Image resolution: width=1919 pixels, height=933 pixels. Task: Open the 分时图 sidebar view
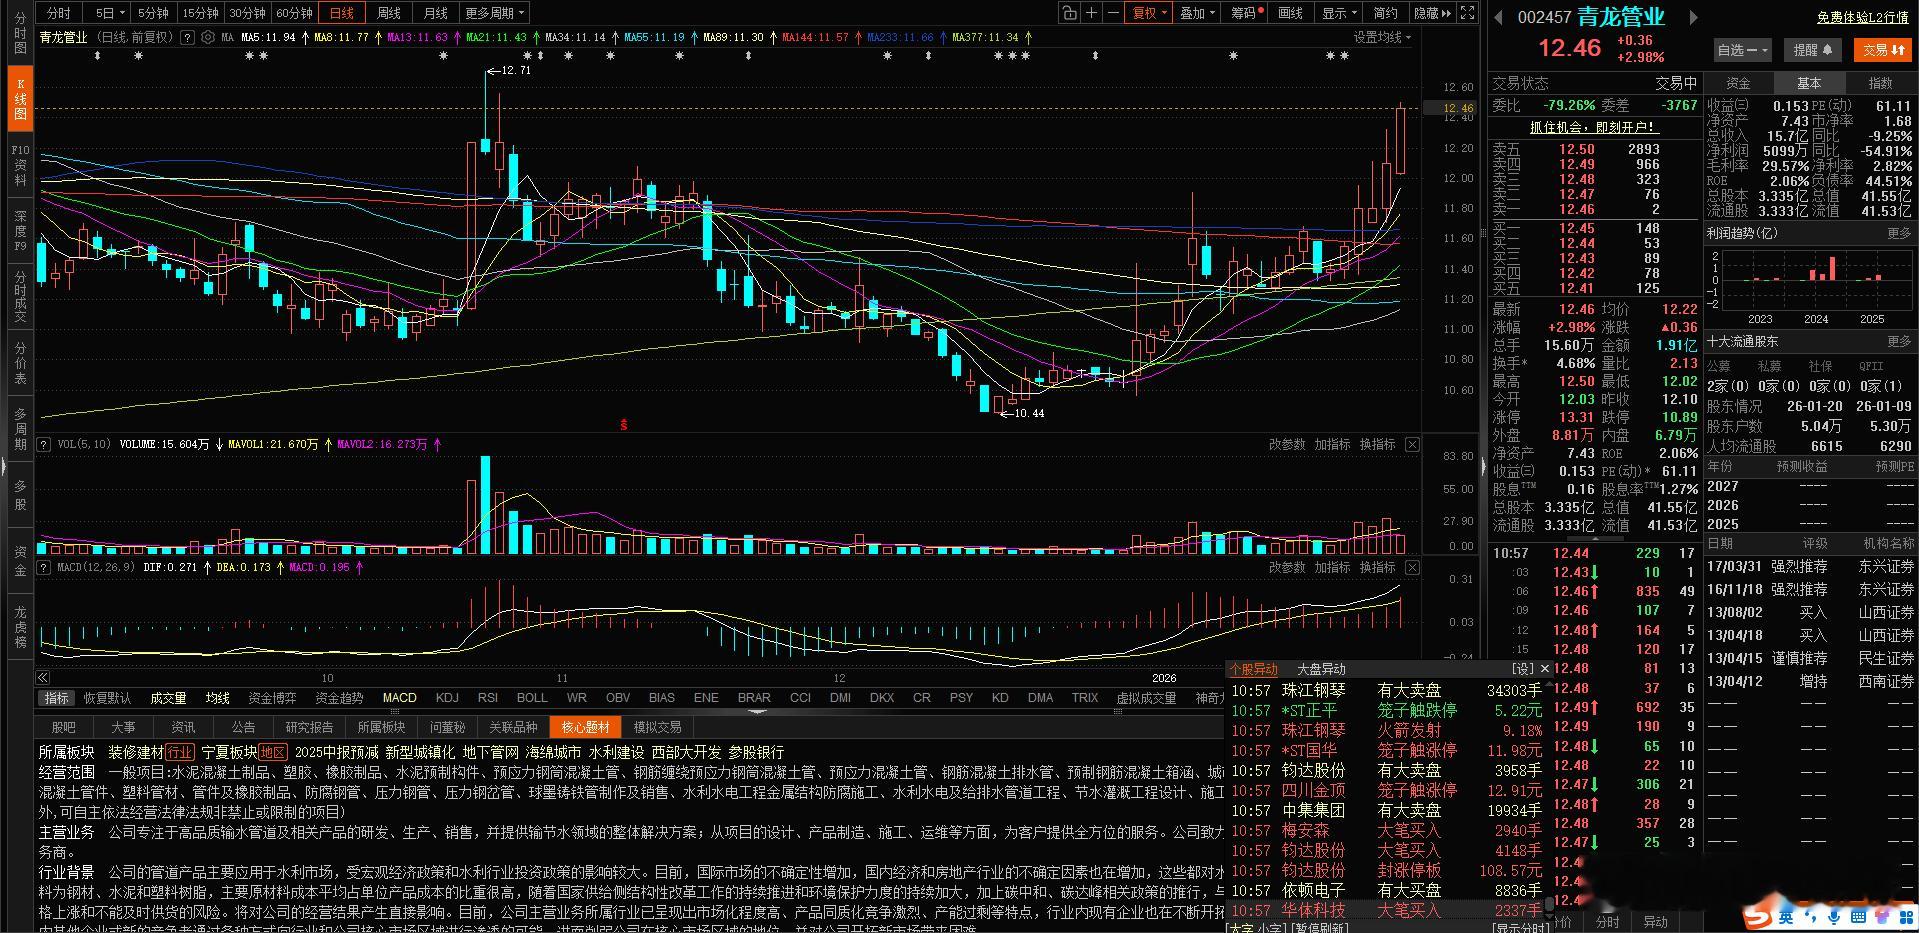click(20, 35)
